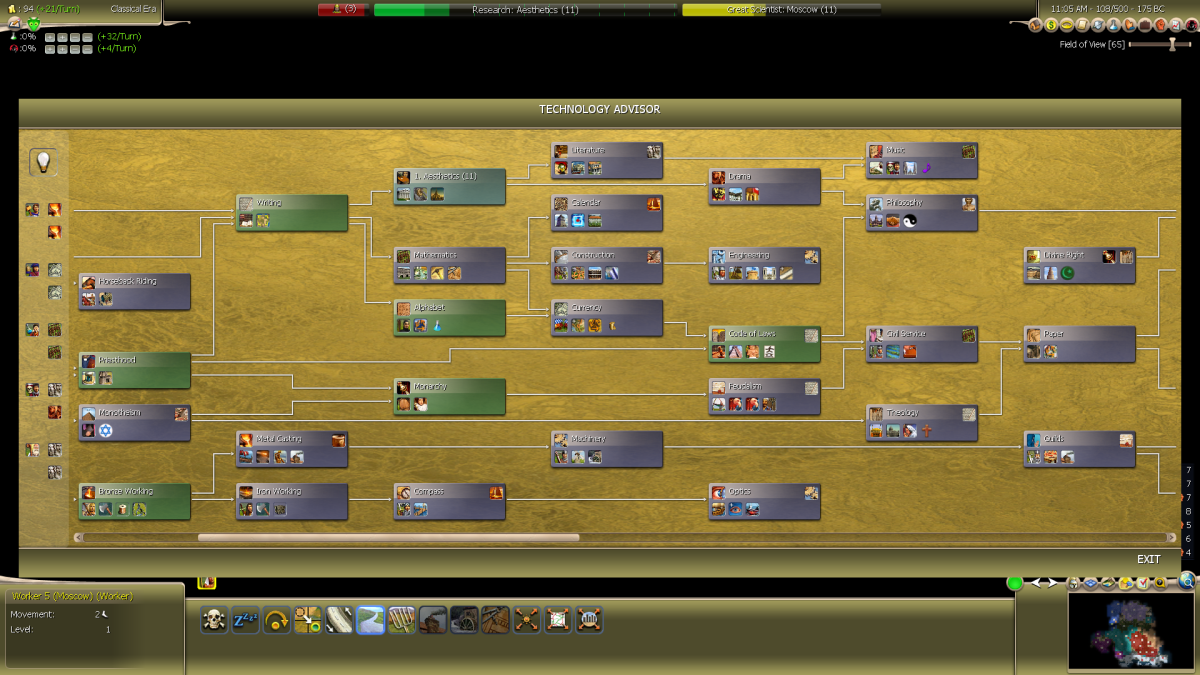Select the Aesthetics technology box

click(450, 186)
